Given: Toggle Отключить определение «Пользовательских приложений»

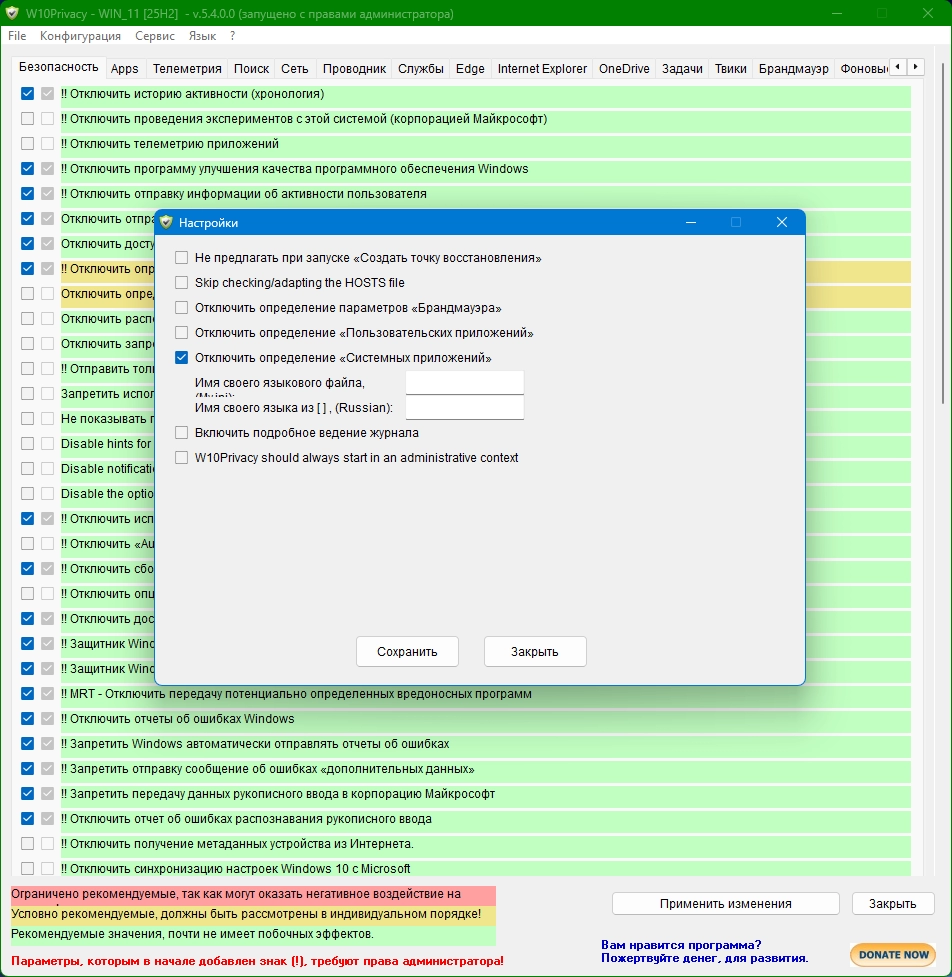Looking at the screenshot, I should (181, 333).
